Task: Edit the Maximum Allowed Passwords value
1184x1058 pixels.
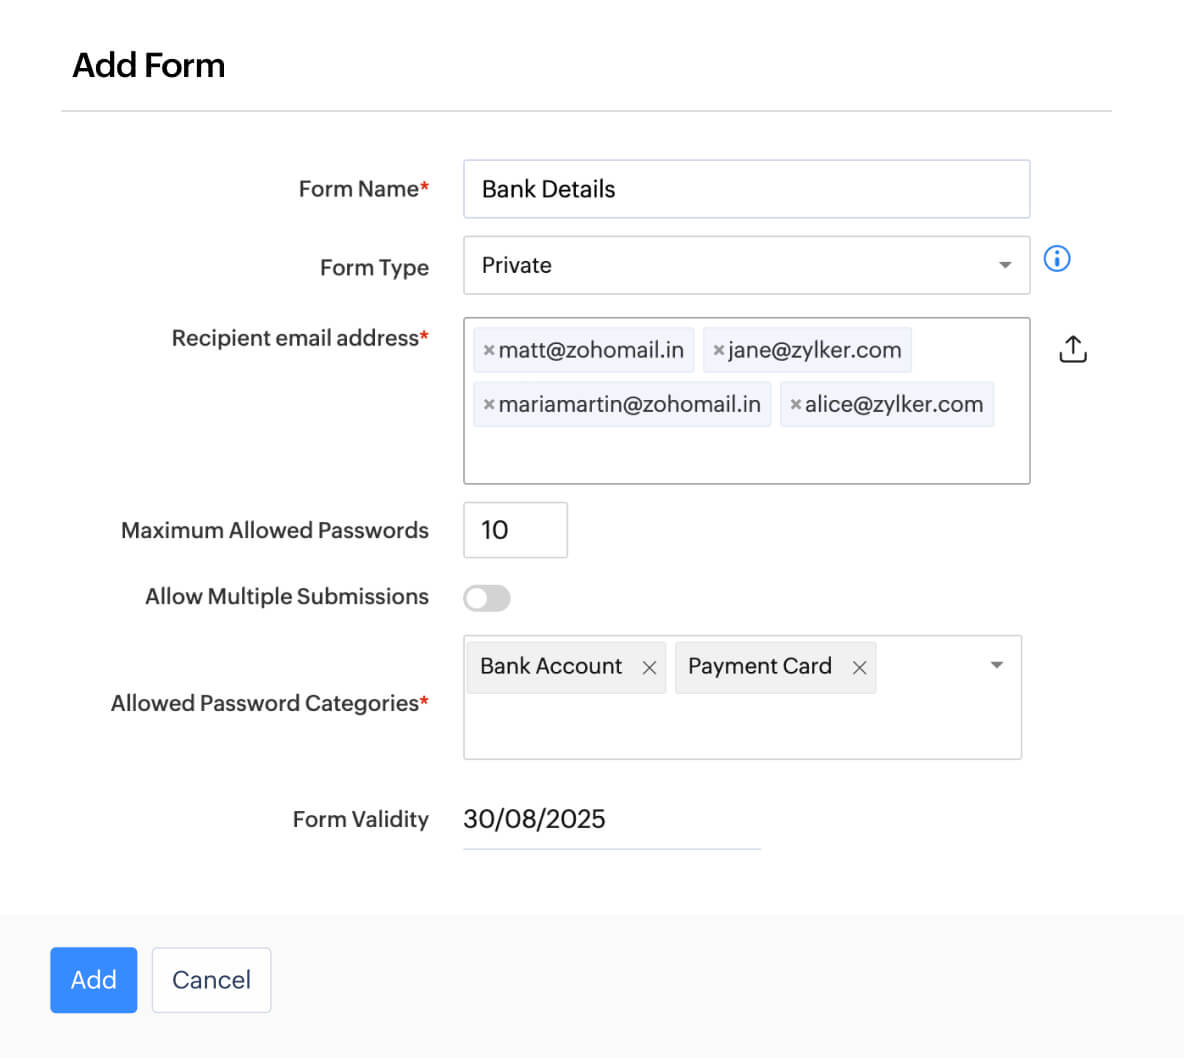Action: [x=515, y=530]
